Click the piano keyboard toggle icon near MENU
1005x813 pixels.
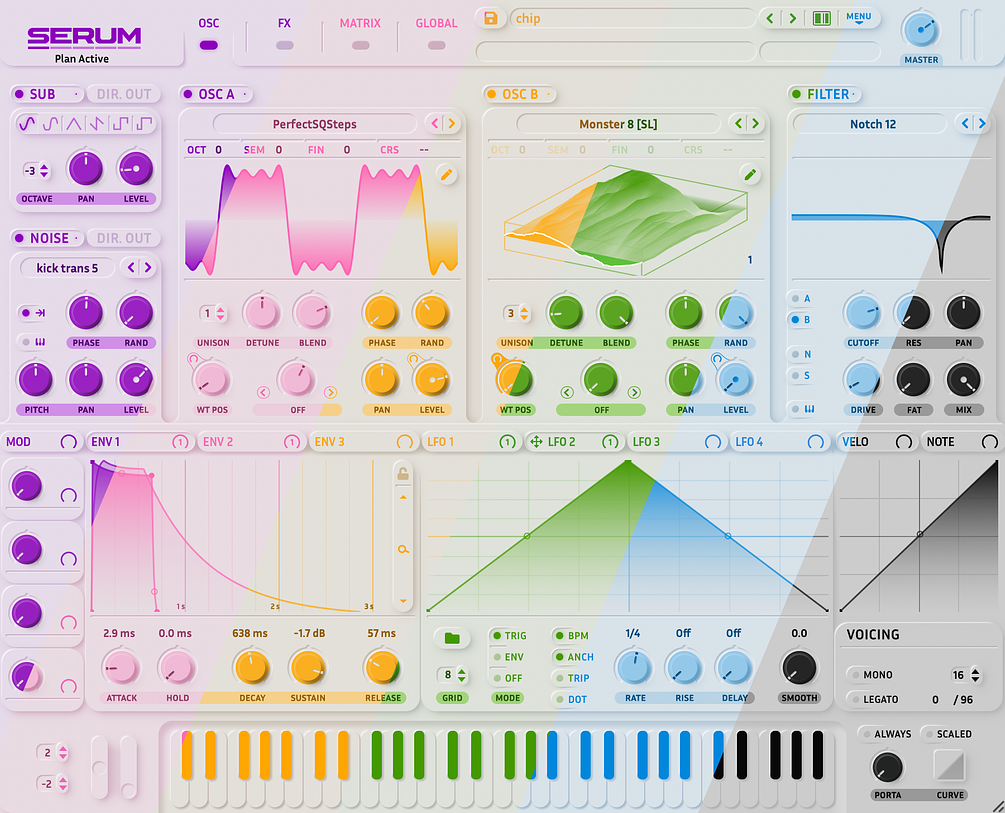pyautogui.click(x=820, y=18)
